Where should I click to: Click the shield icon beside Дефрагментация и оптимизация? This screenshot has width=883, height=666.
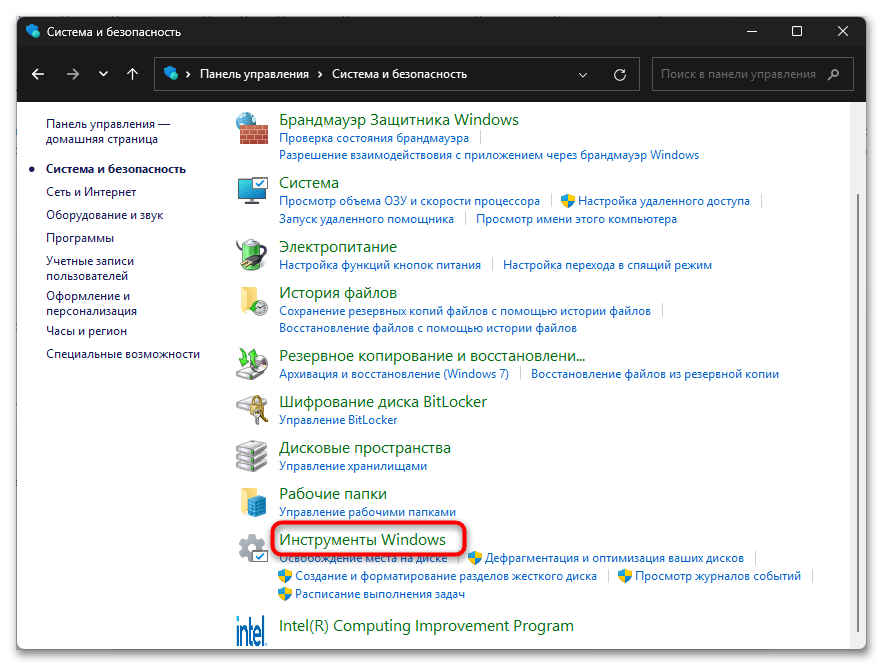coord(475,558)
